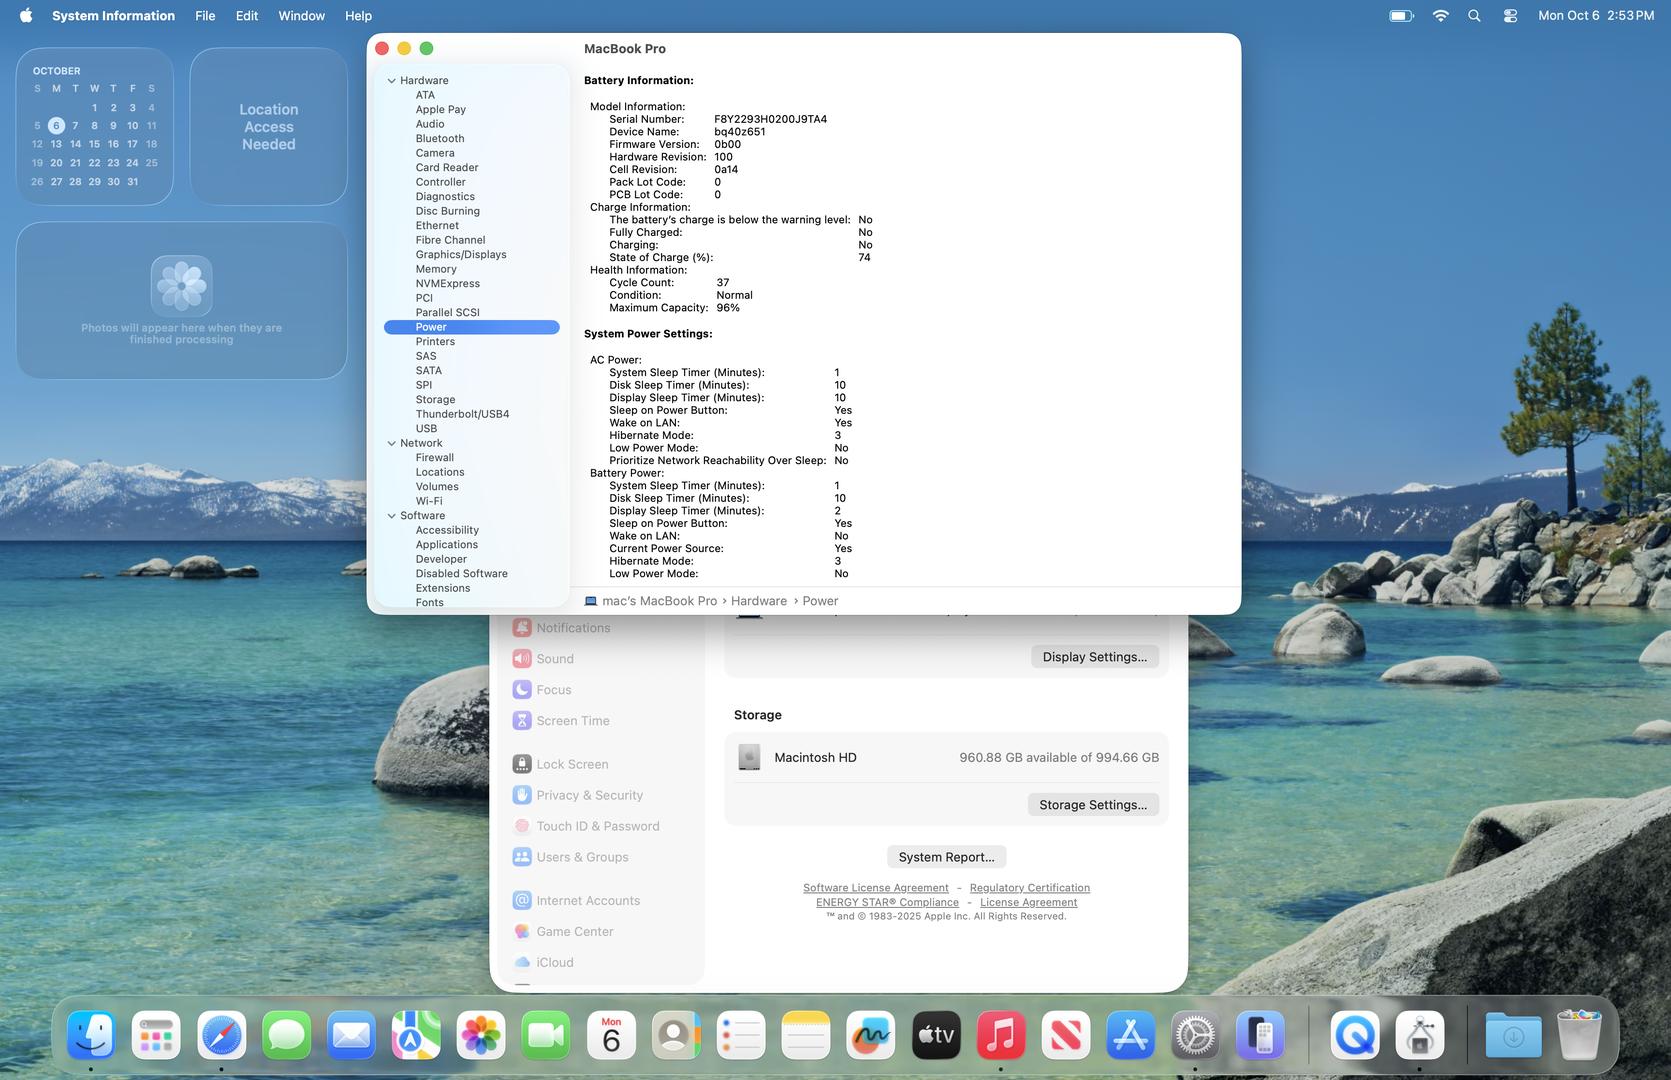Click the Storage Settings button
1671x1080 pixels.
(x=1092, y=805)
